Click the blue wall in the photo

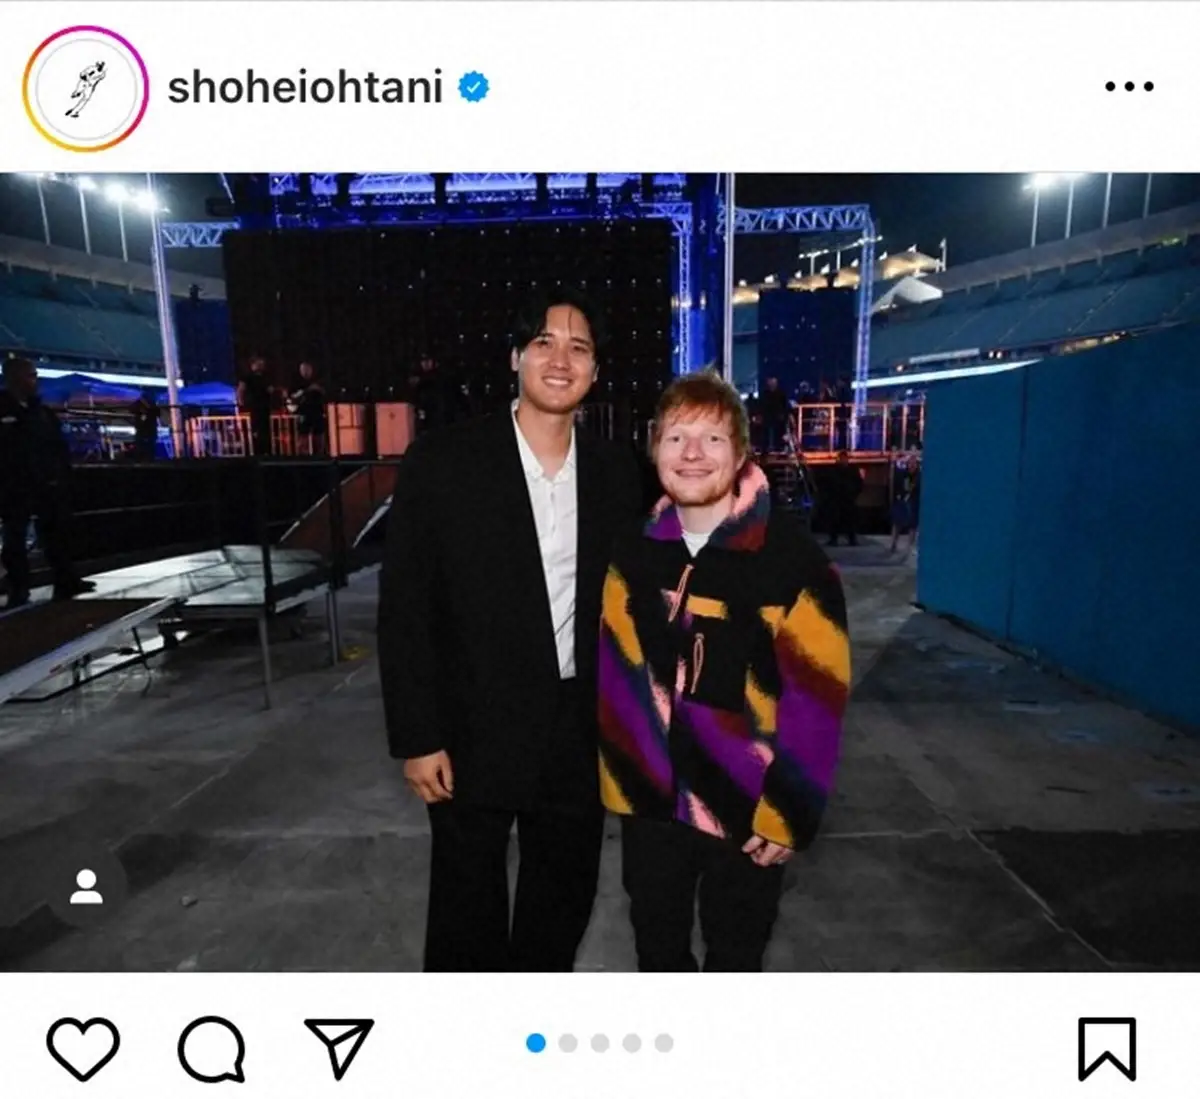click(1060, 520)
